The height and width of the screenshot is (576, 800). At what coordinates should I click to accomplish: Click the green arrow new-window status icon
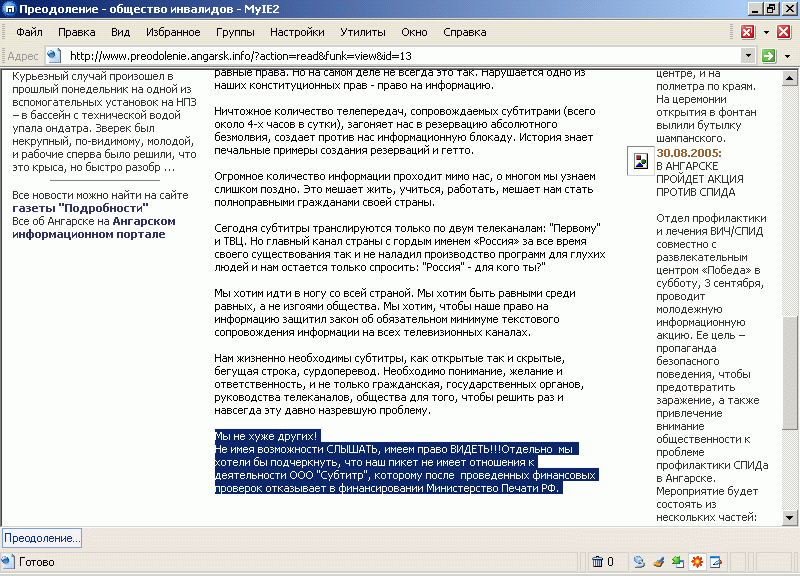(x=678, y=562)
